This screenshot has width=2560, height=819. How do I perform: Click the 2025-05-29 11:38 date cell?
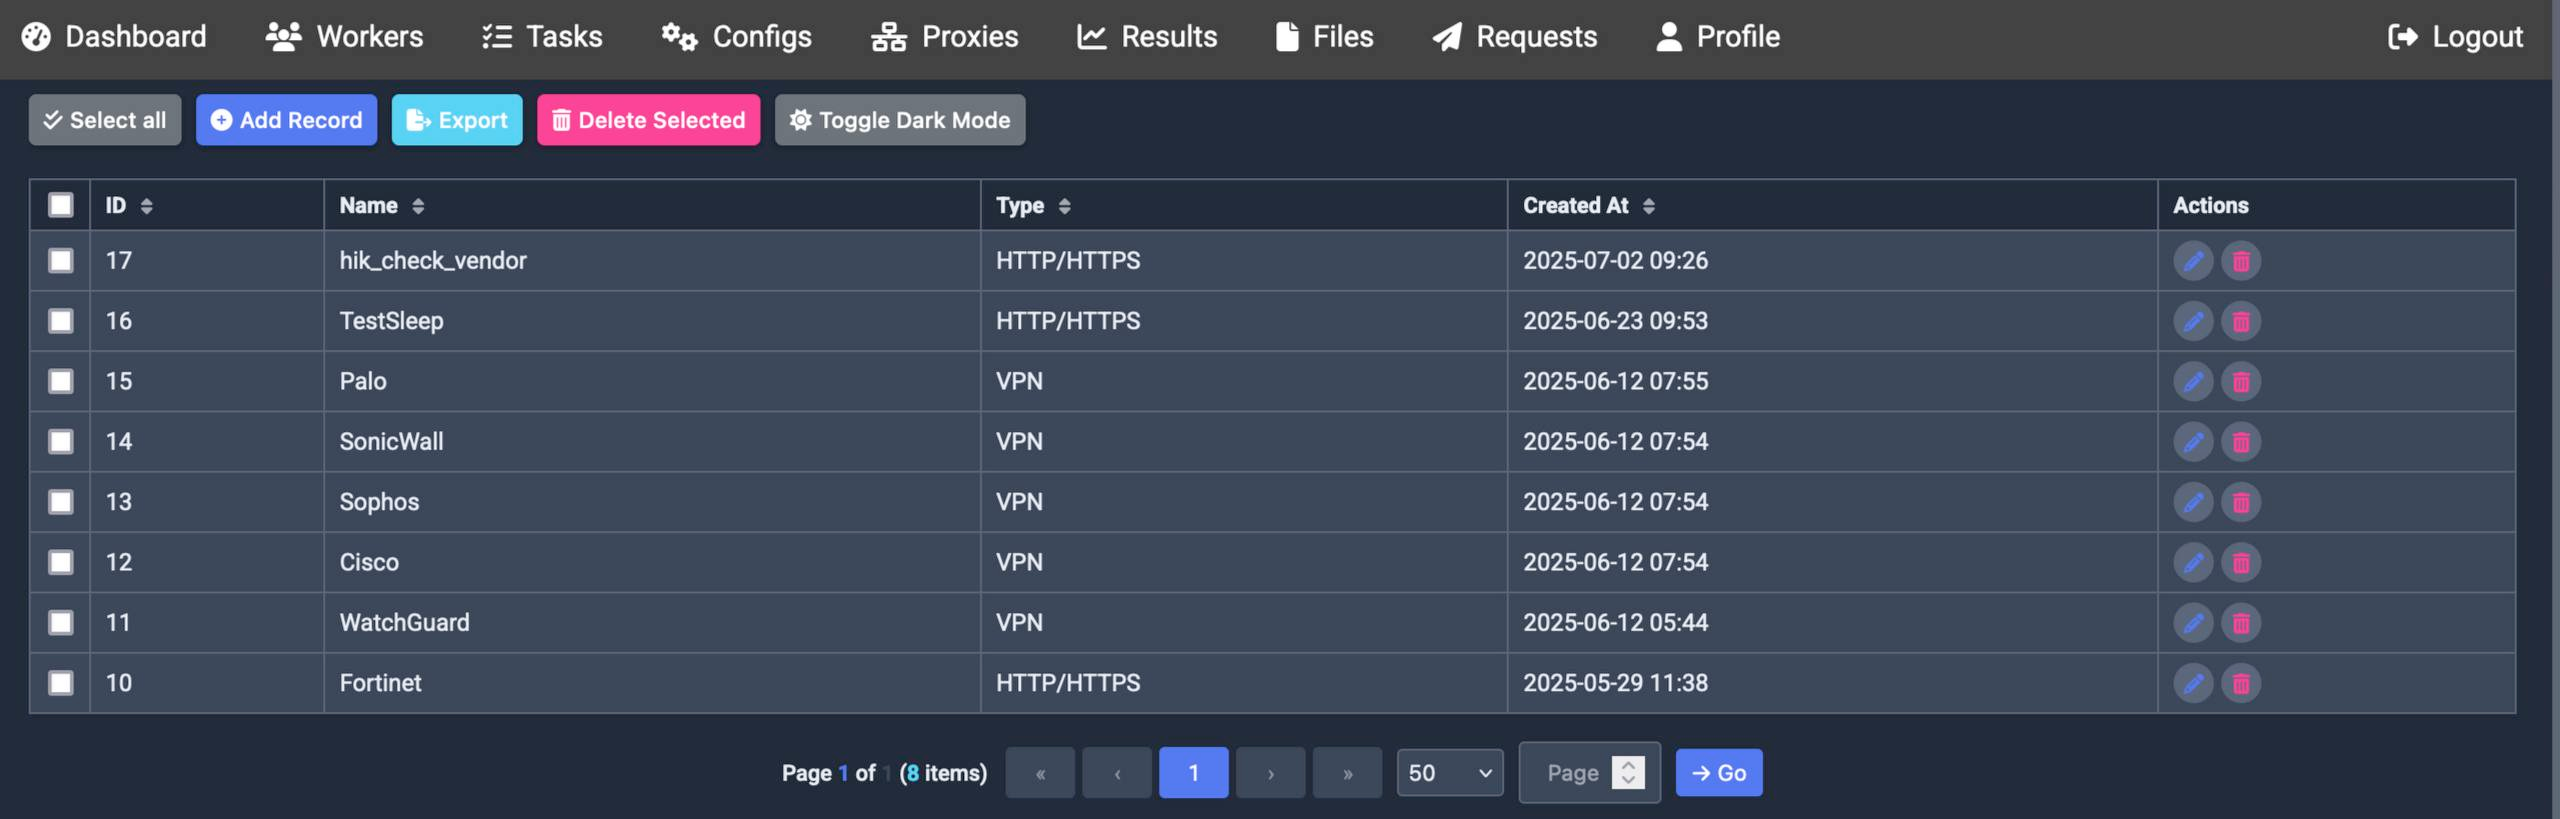pyautogui.click(x=1832, y=683)
